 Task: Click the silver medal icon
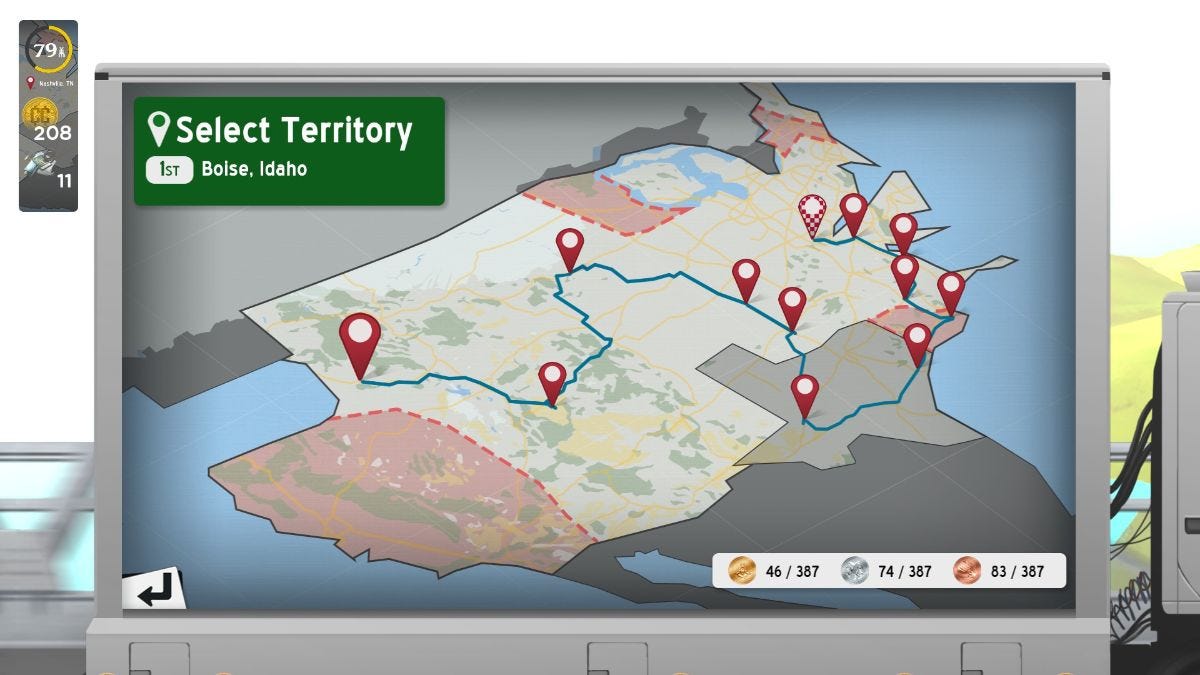click(x=855, y=571)
